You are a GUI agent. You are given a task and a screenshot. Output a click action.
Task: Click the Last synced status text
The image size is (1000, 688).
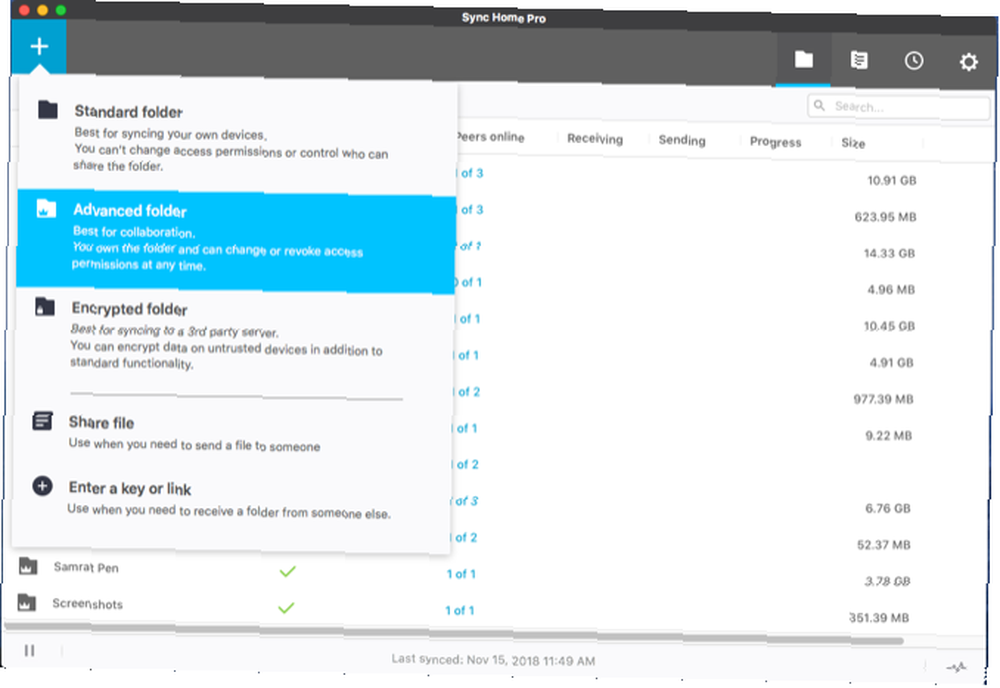(x=493, y=659)
